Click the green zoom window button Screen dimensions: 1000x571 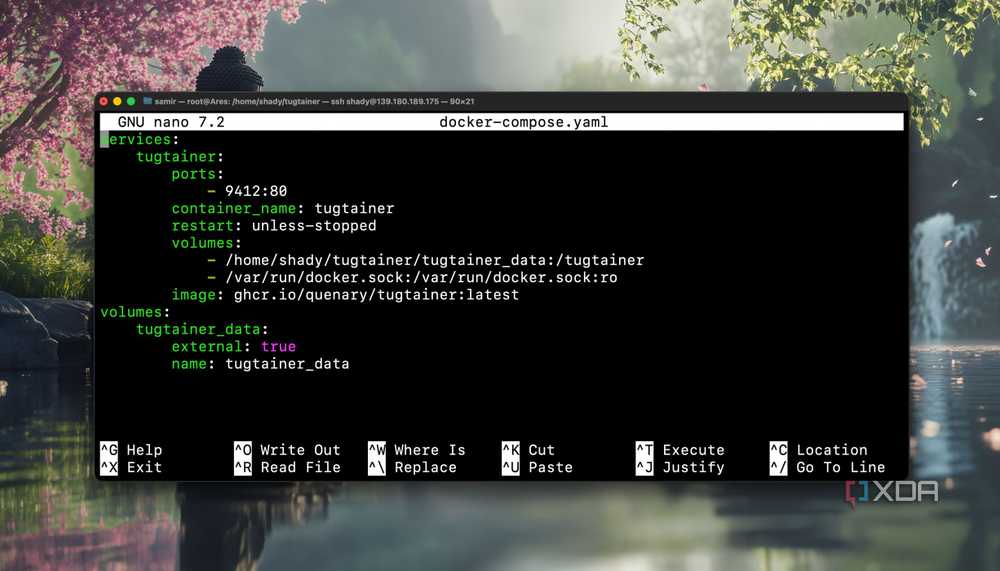(x=131, y=101)
